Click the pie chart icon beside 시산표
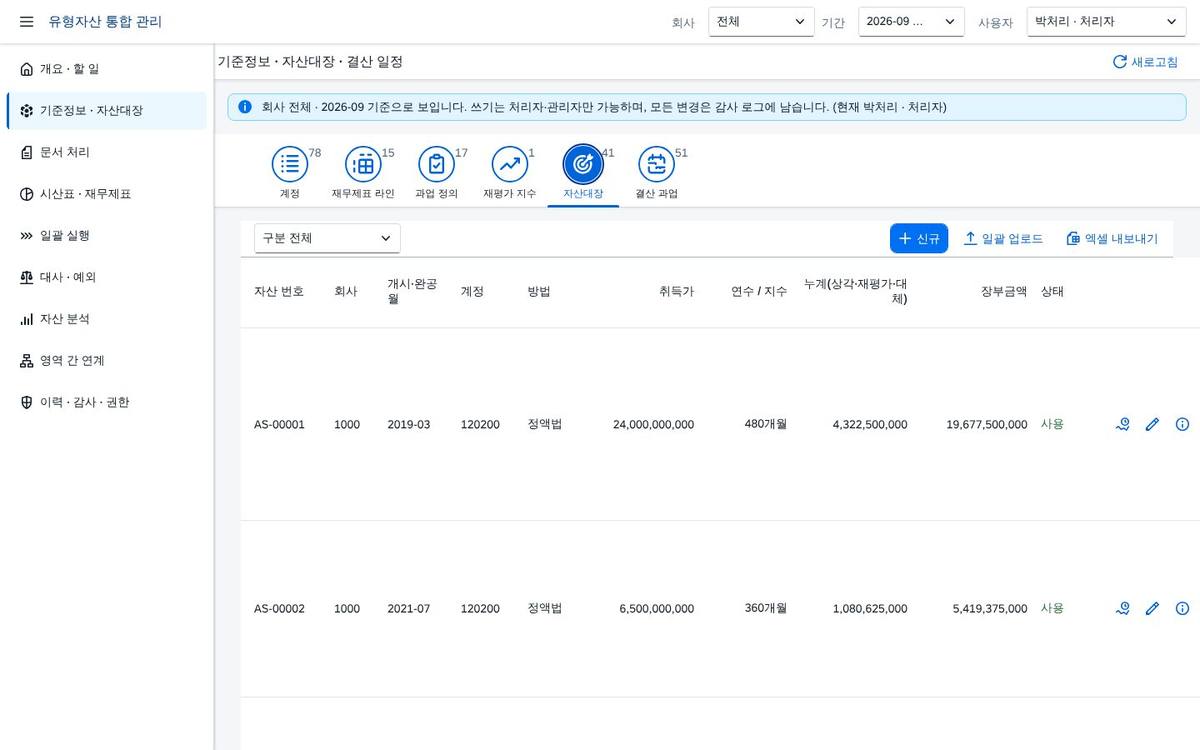Viewport: 1200px width, 750px height. coord(27,194)
